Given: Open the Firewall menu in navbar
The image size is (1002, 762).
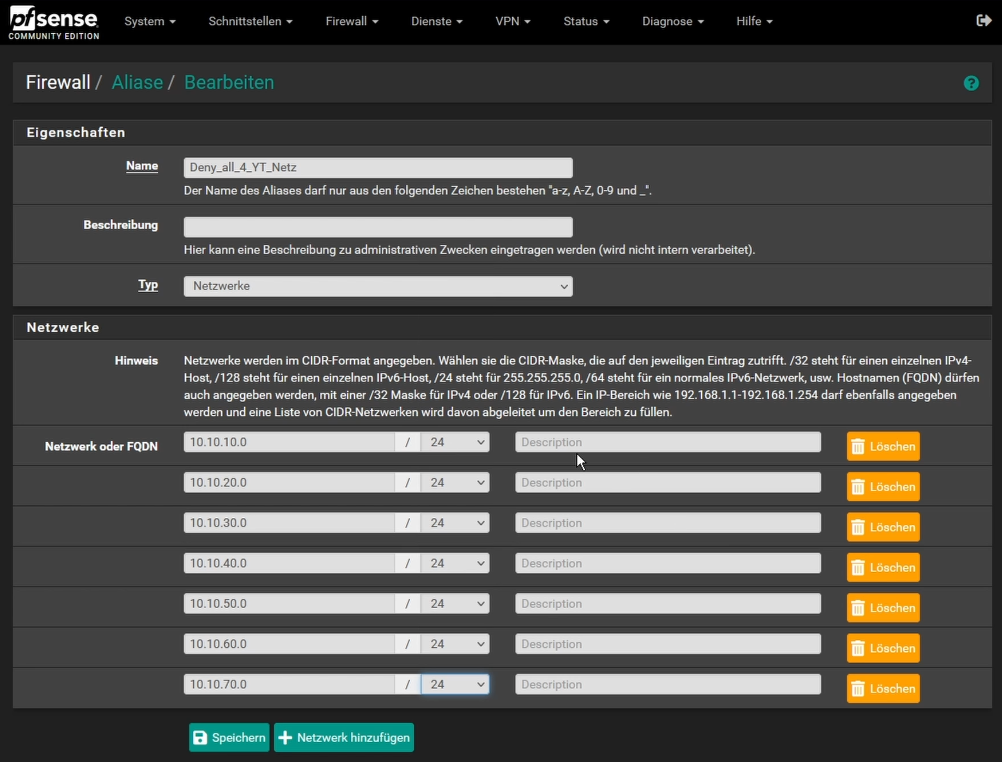Looking at the screenshot, I should click(352, 21).
